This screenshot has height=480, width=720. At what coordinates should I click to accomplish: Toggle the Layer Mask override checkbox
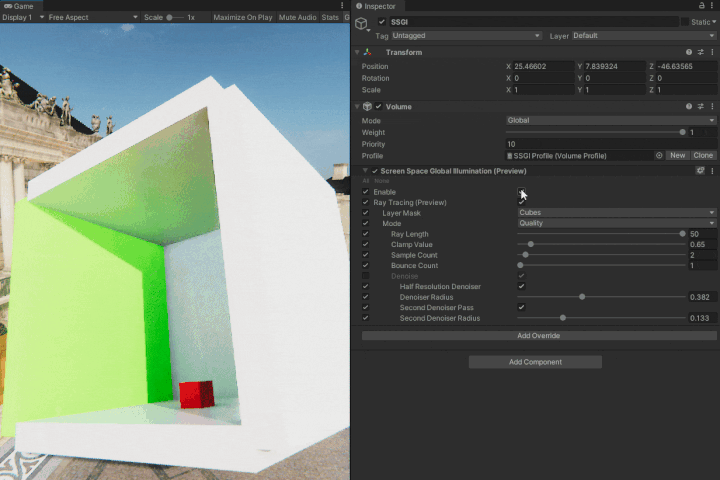click(366, 213)
